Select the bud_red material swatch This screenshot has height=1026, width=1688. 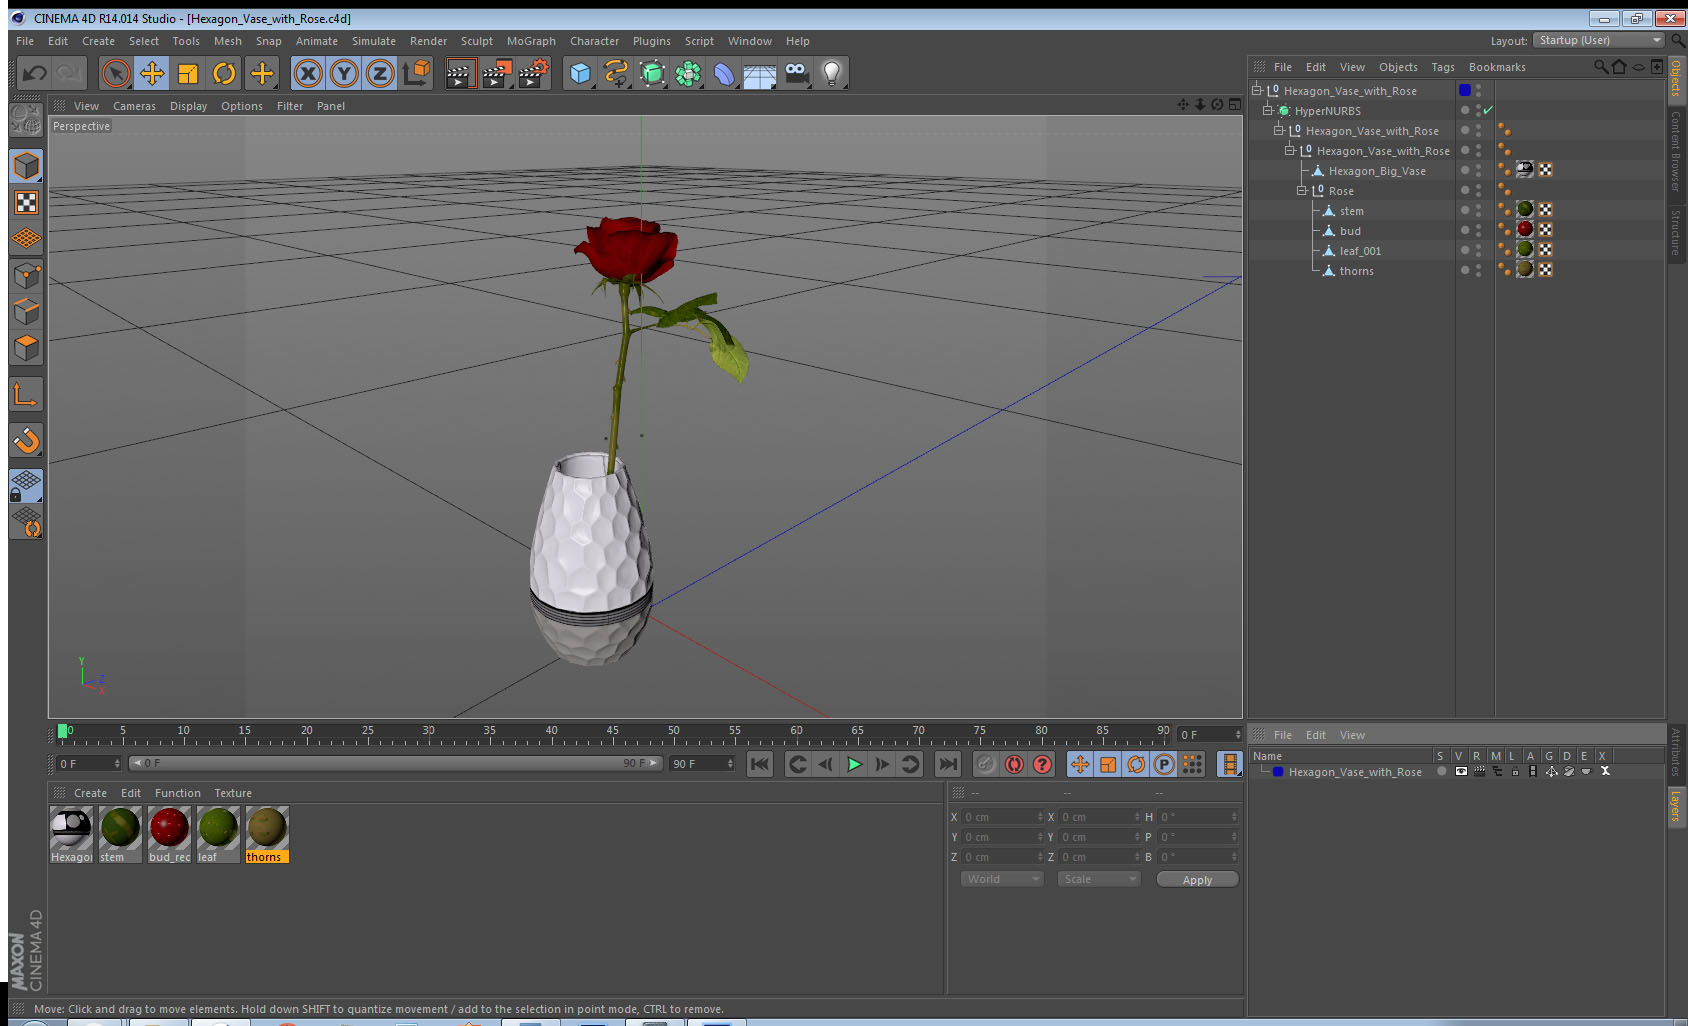(169, 835)
